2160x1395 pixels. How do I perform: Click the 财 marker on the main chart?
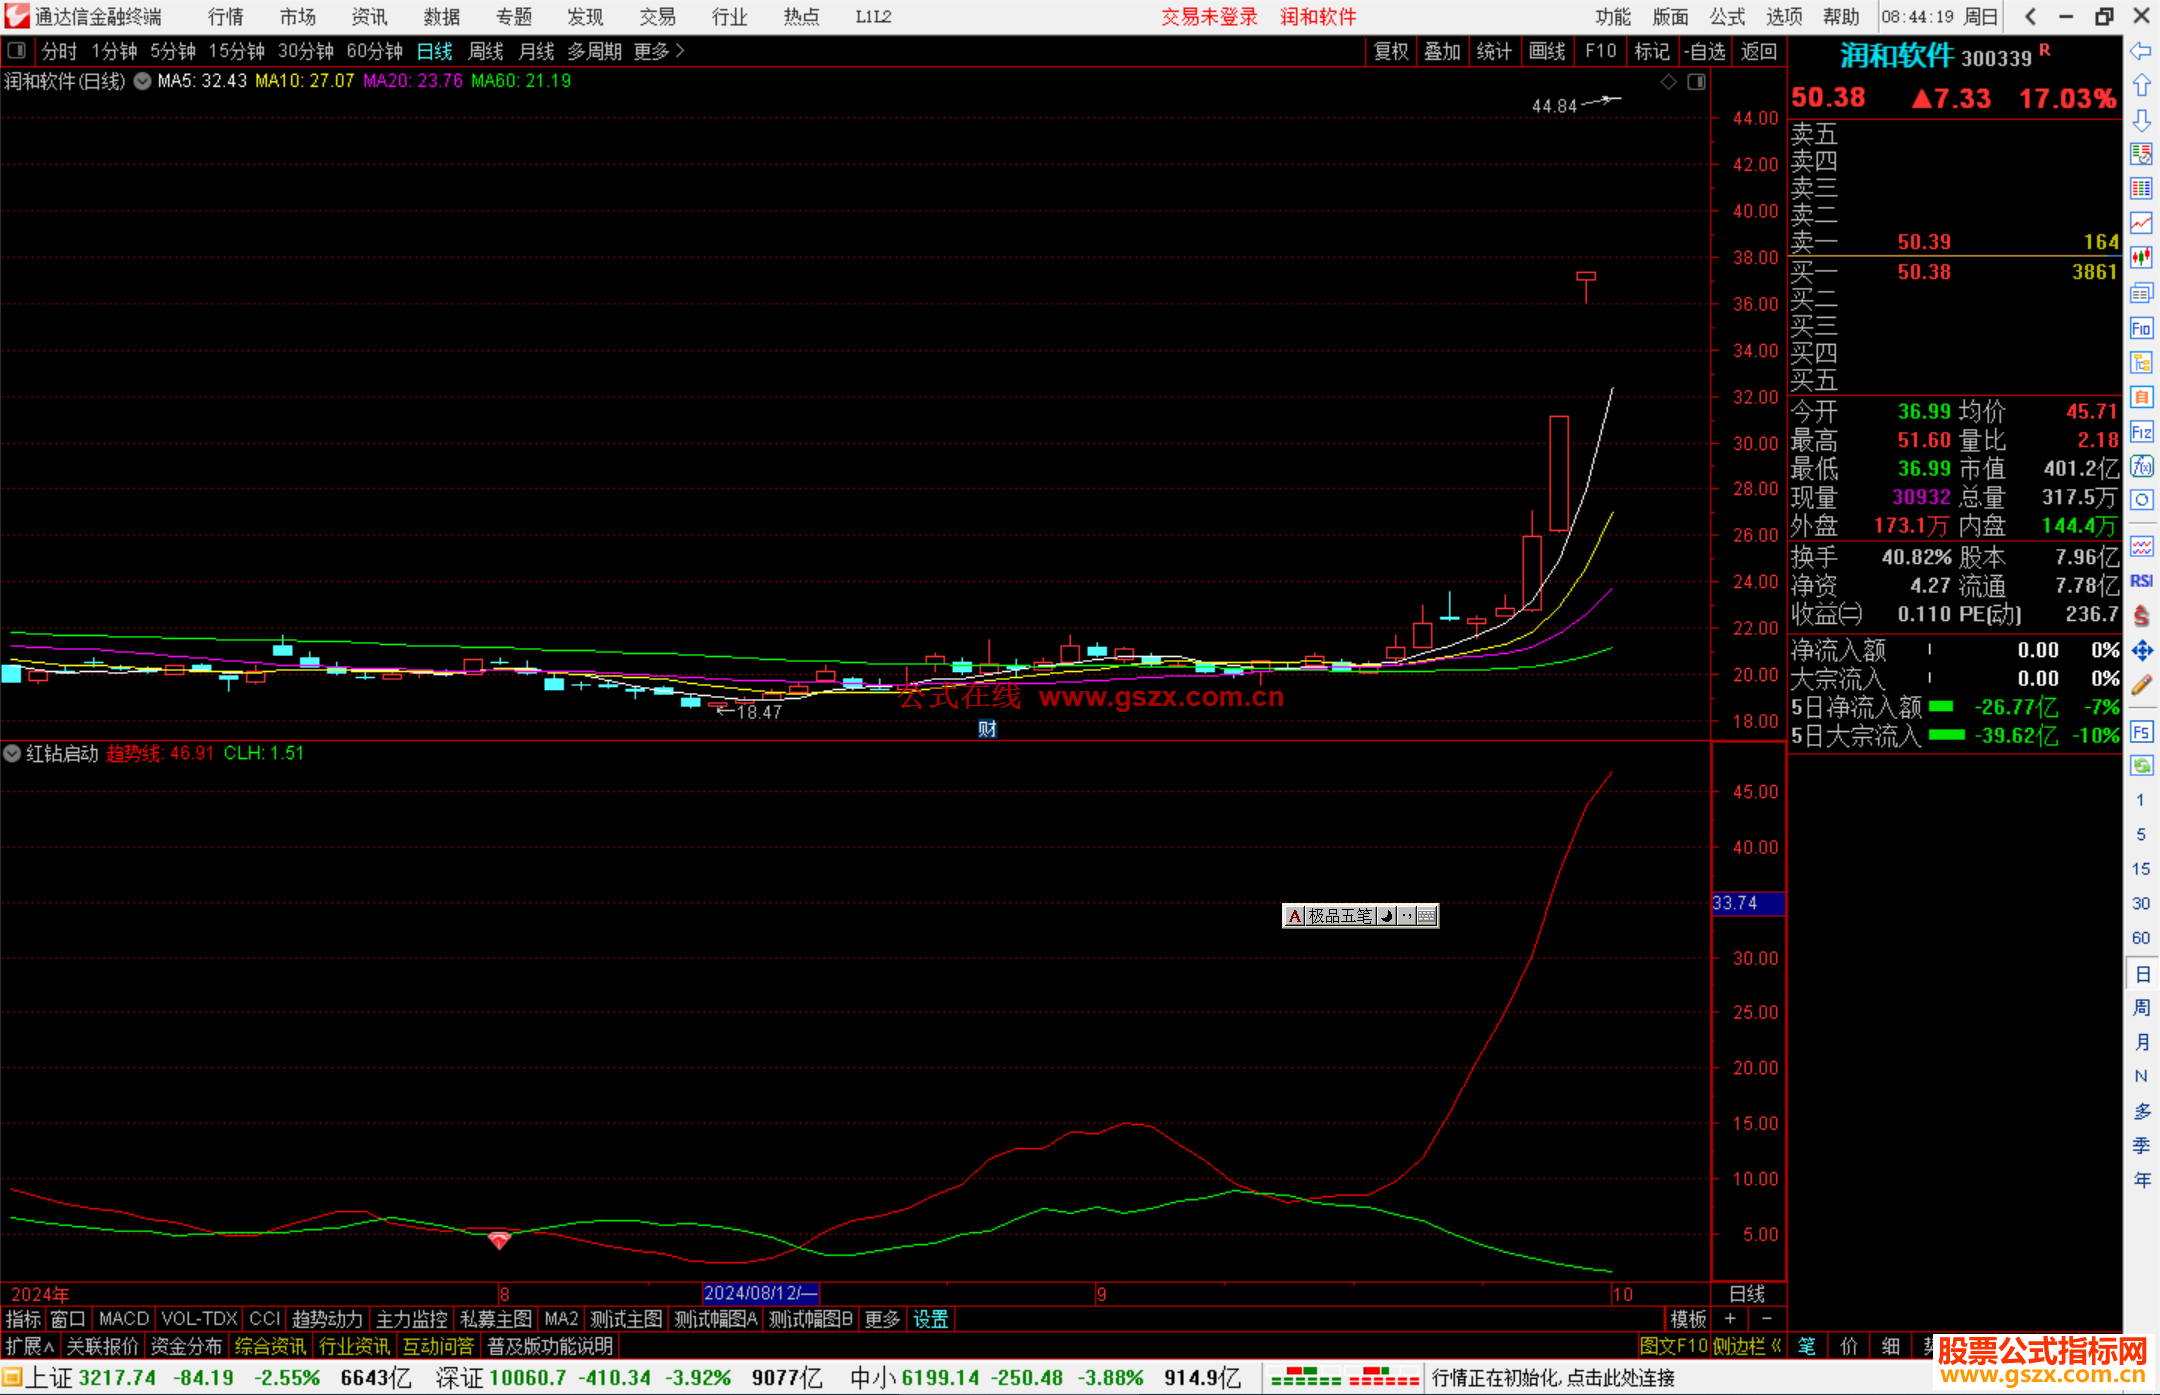pos(987,729)
